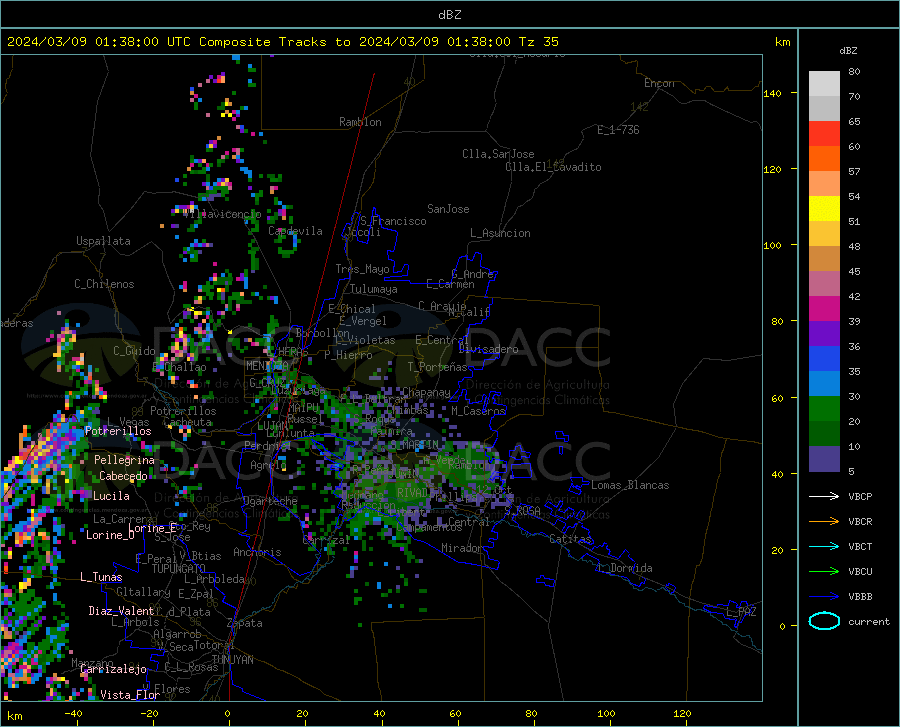Click the 'Mirador' map label

coord(461,549)
